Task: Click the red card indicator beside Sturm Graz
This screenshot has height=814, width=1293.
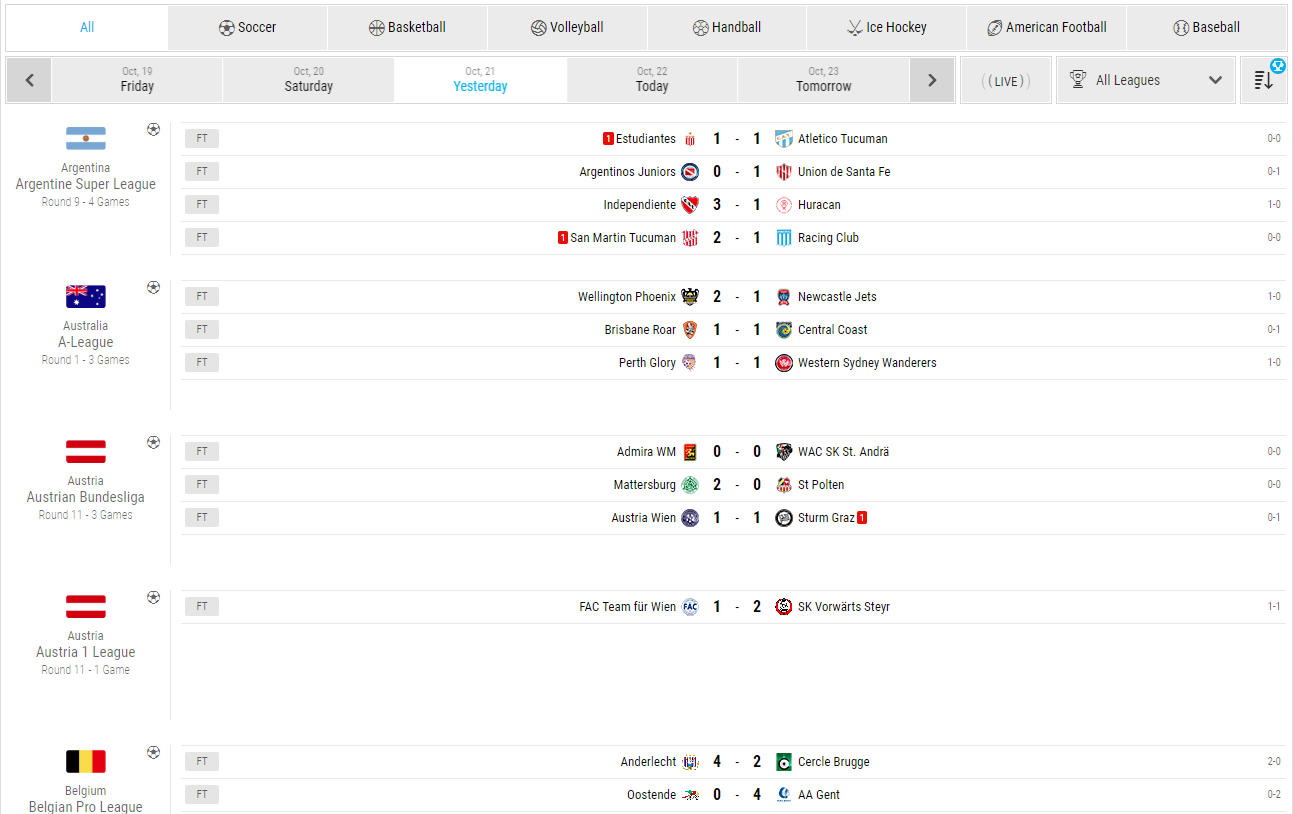Action: coord(862,518)
